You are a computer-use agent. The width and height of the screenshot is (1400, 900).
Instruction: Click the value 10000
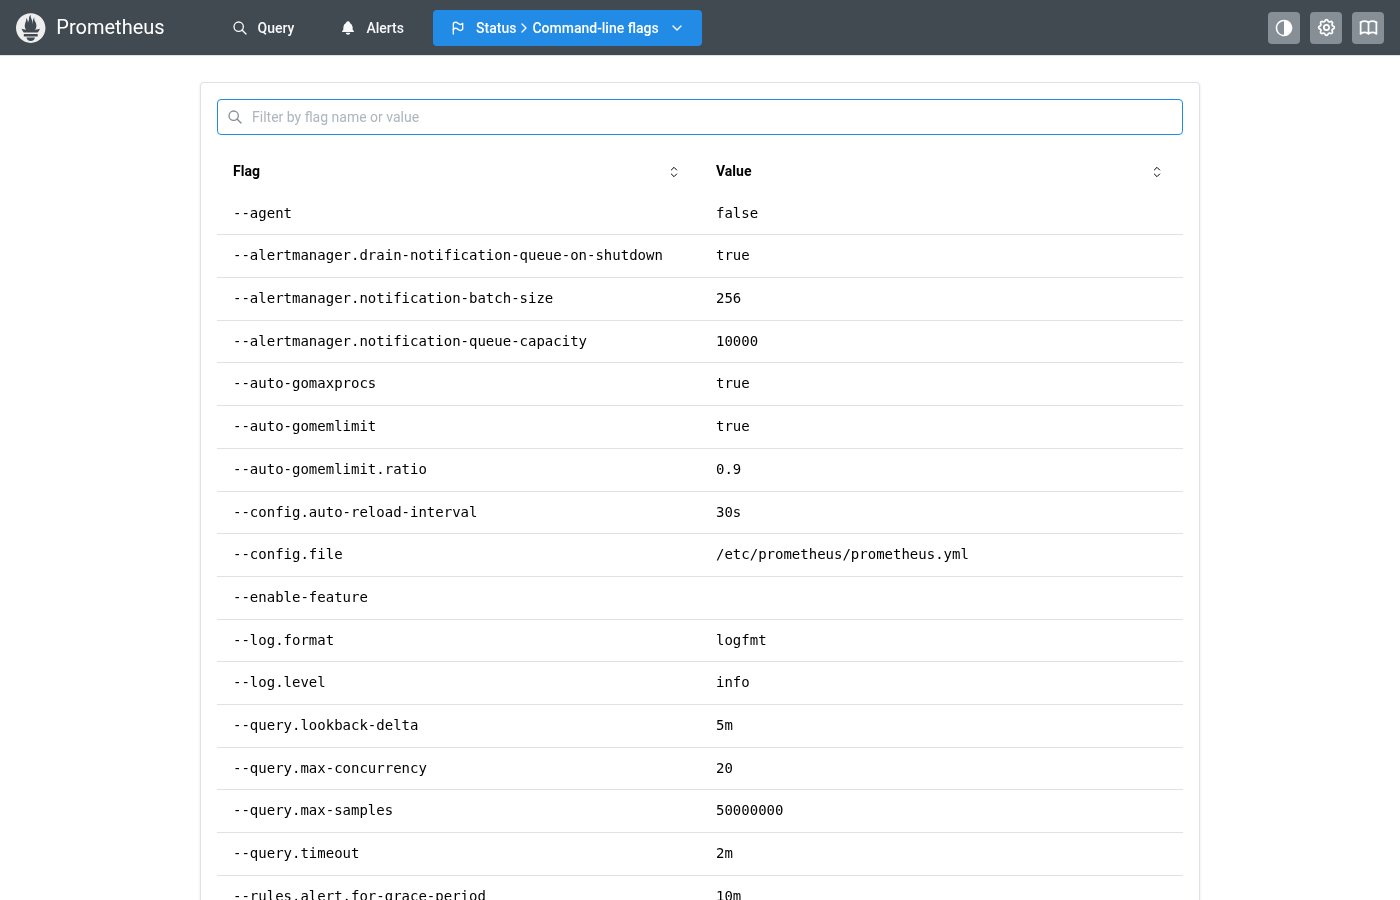tap(737, 341)
